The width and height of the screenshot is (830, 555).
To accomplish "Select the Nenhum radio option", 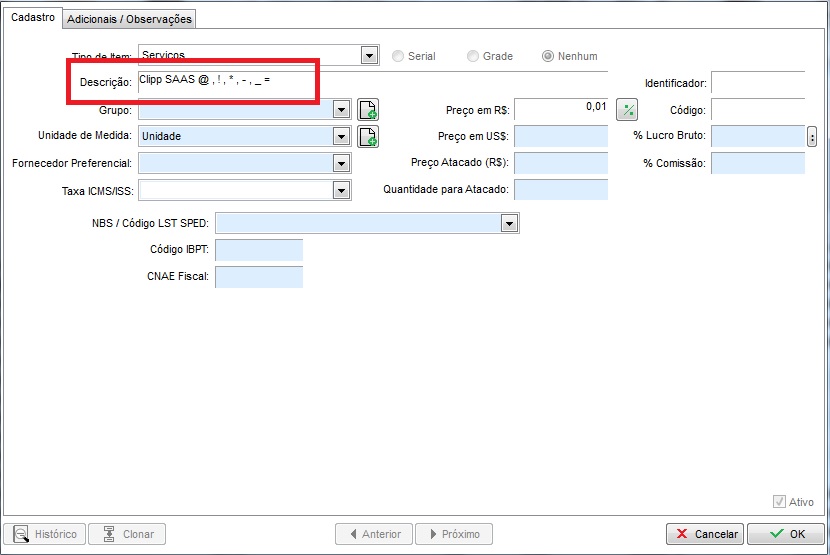I will click(x=547, y=56).
